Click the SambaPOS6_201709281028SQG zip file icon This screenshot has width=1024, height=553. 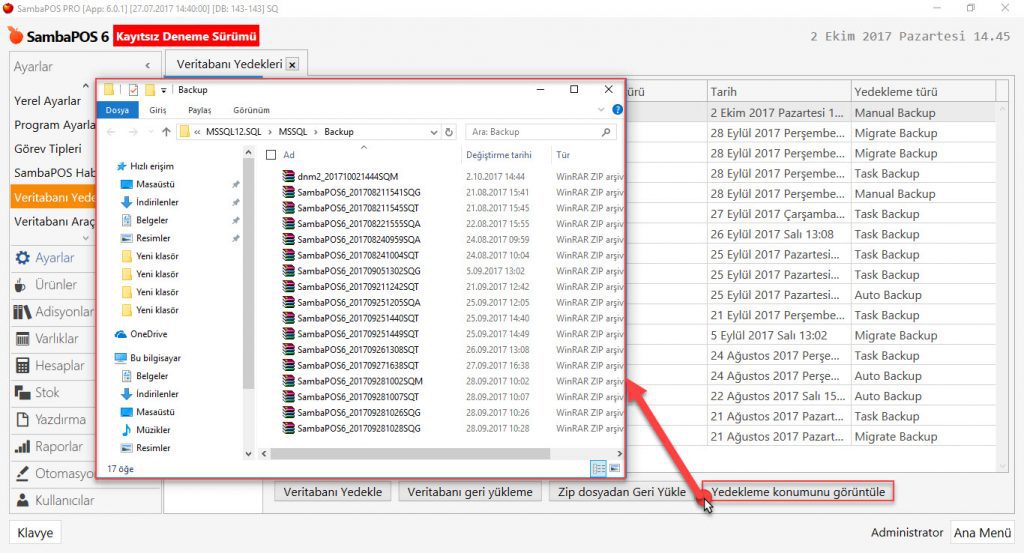coord(288,428)
